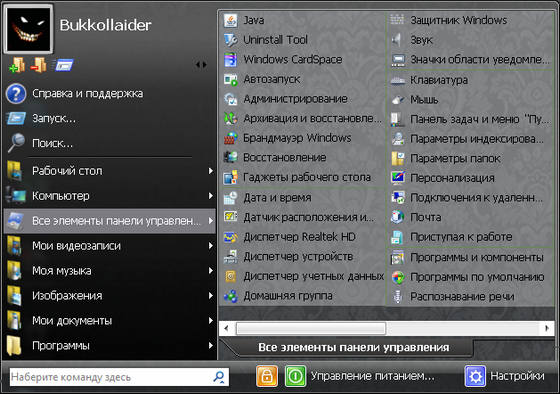Viewport: 560px width, 394px height.
Task: Select Программы menu entry
Action: (109, 346)
